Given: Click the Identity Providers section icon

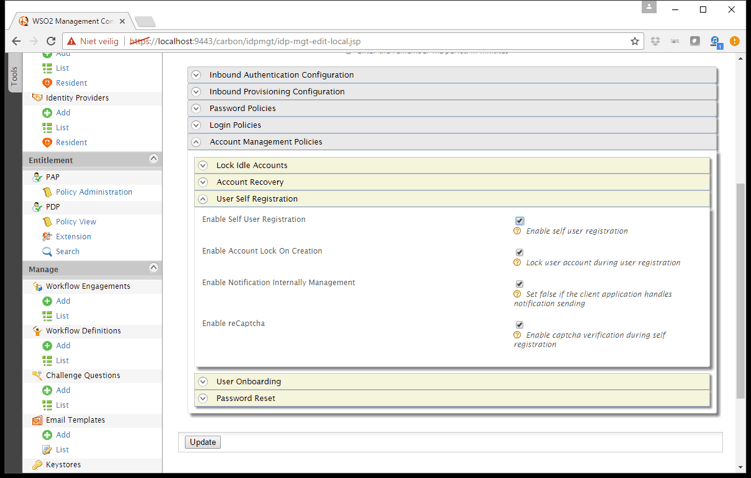Looking at the screenshot, I should pyautogui.click(x=37, y=97).
